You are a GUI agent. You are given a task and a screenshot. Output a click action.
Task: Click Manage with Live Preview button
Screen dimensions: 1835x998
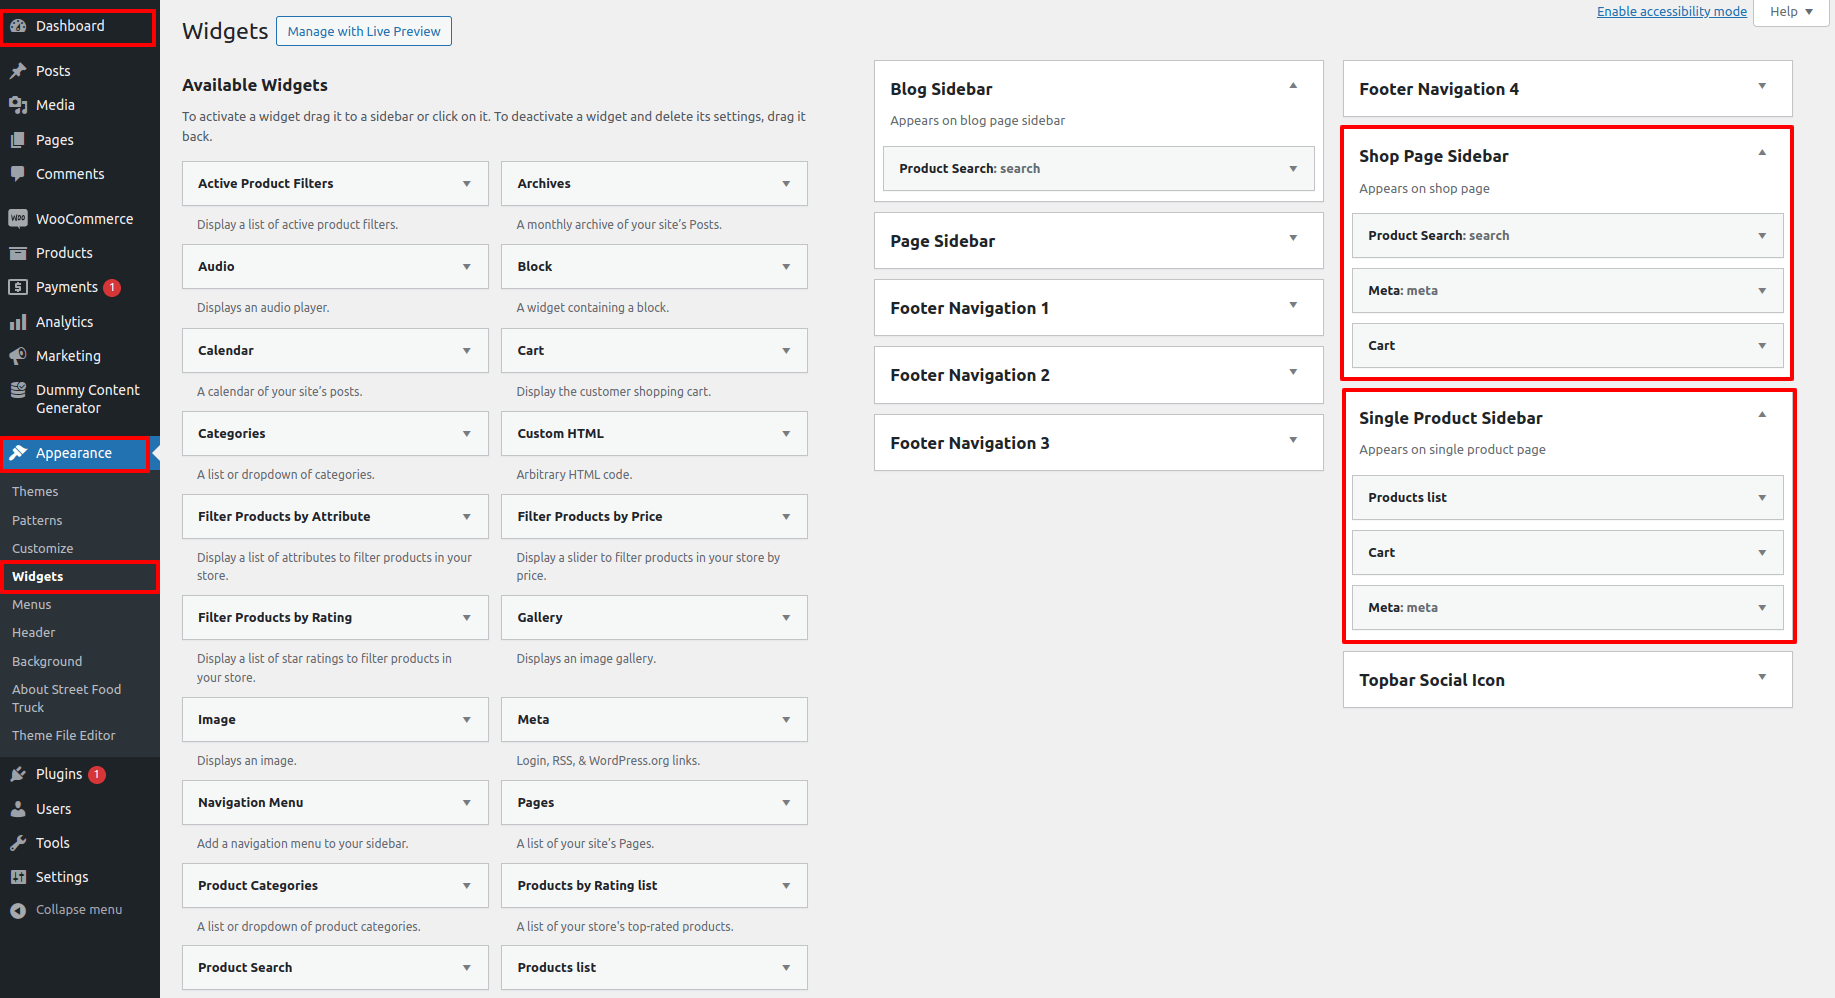pyautogui.click(x=364, y=31)
